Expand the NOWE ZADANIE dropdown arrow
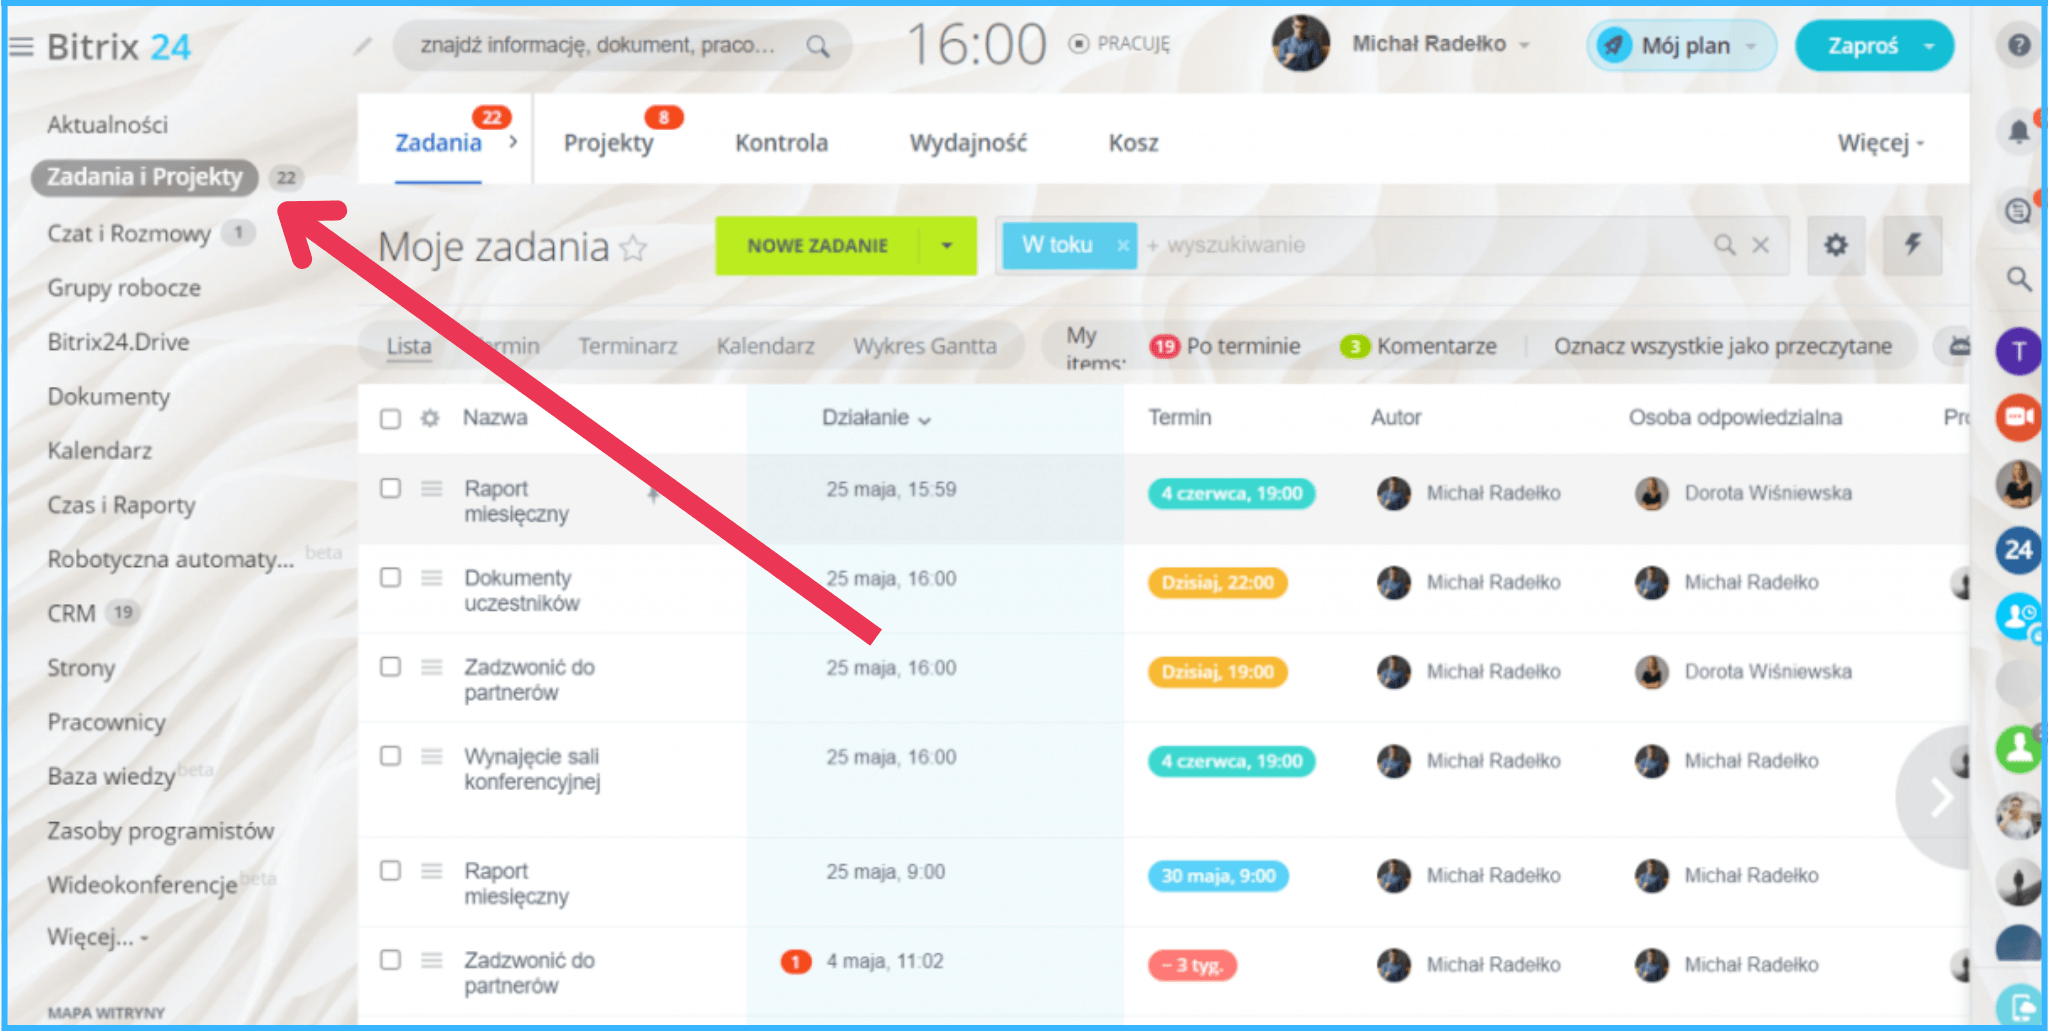Screen dimensions: 2048x1031 [x=947, y=246]
